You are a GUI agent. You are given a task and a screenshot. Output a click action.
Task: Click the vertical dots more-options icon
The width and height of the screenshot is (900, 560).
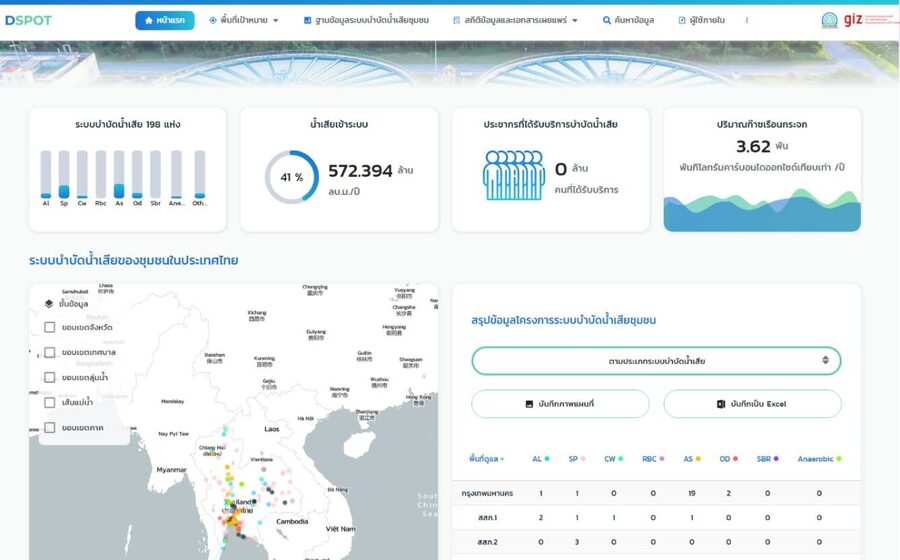pos(747,20)
